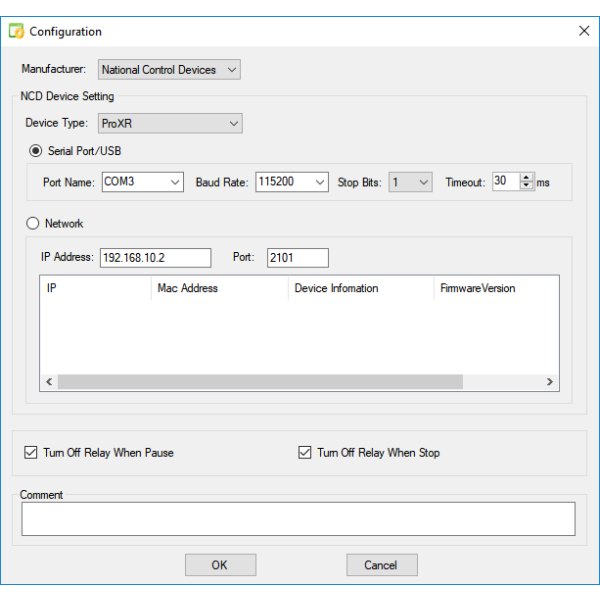
Task: Select the Network radio button
Action: pos(33,223)
